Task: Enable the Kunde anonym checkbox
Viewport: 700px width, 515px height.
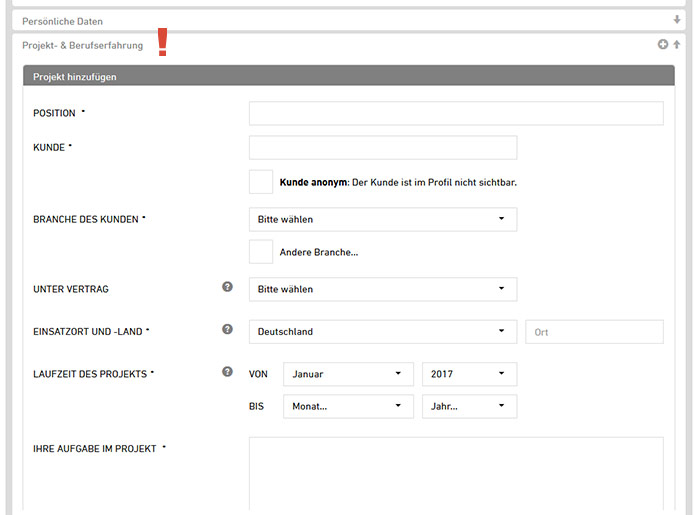Action: coord(261,182)
